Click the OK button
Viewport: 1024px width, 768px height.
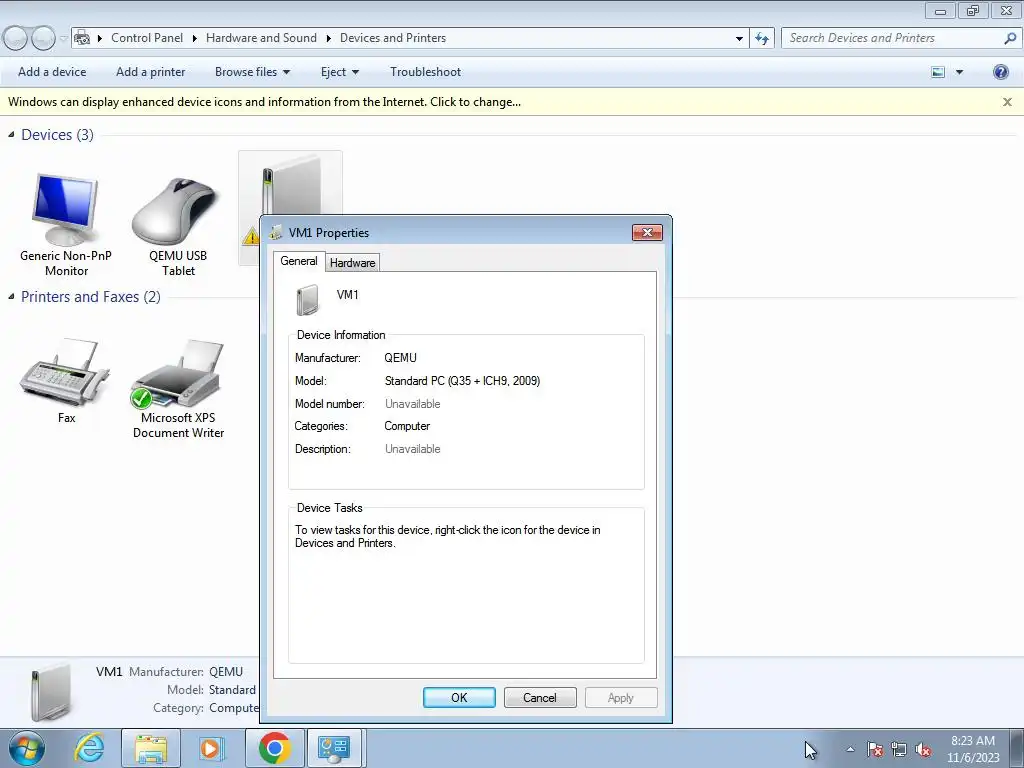tap(459, 697)
